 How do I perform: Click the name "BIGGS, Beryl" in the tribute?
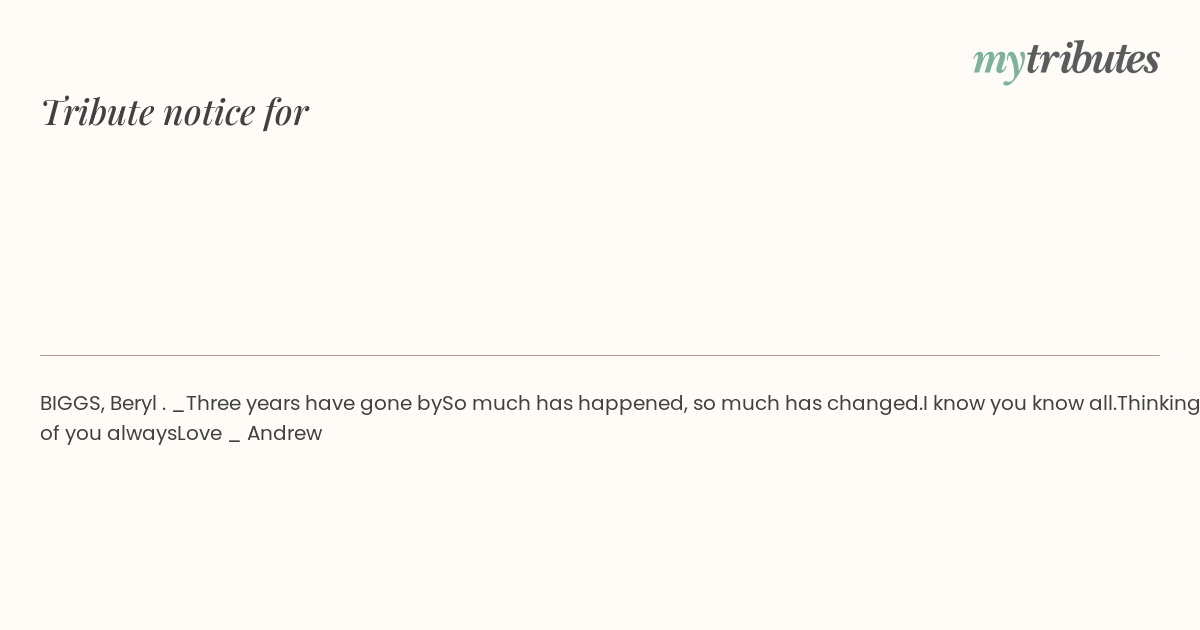98,404
